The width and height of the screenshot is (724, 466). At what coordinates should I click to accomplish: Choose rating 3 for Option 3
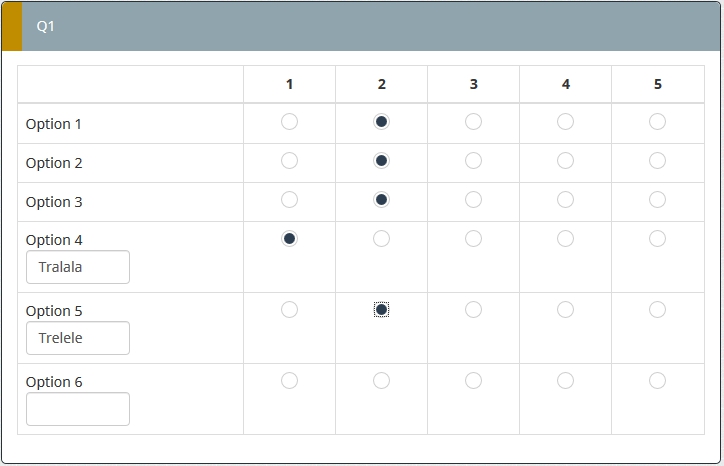(x=473, y=200)
